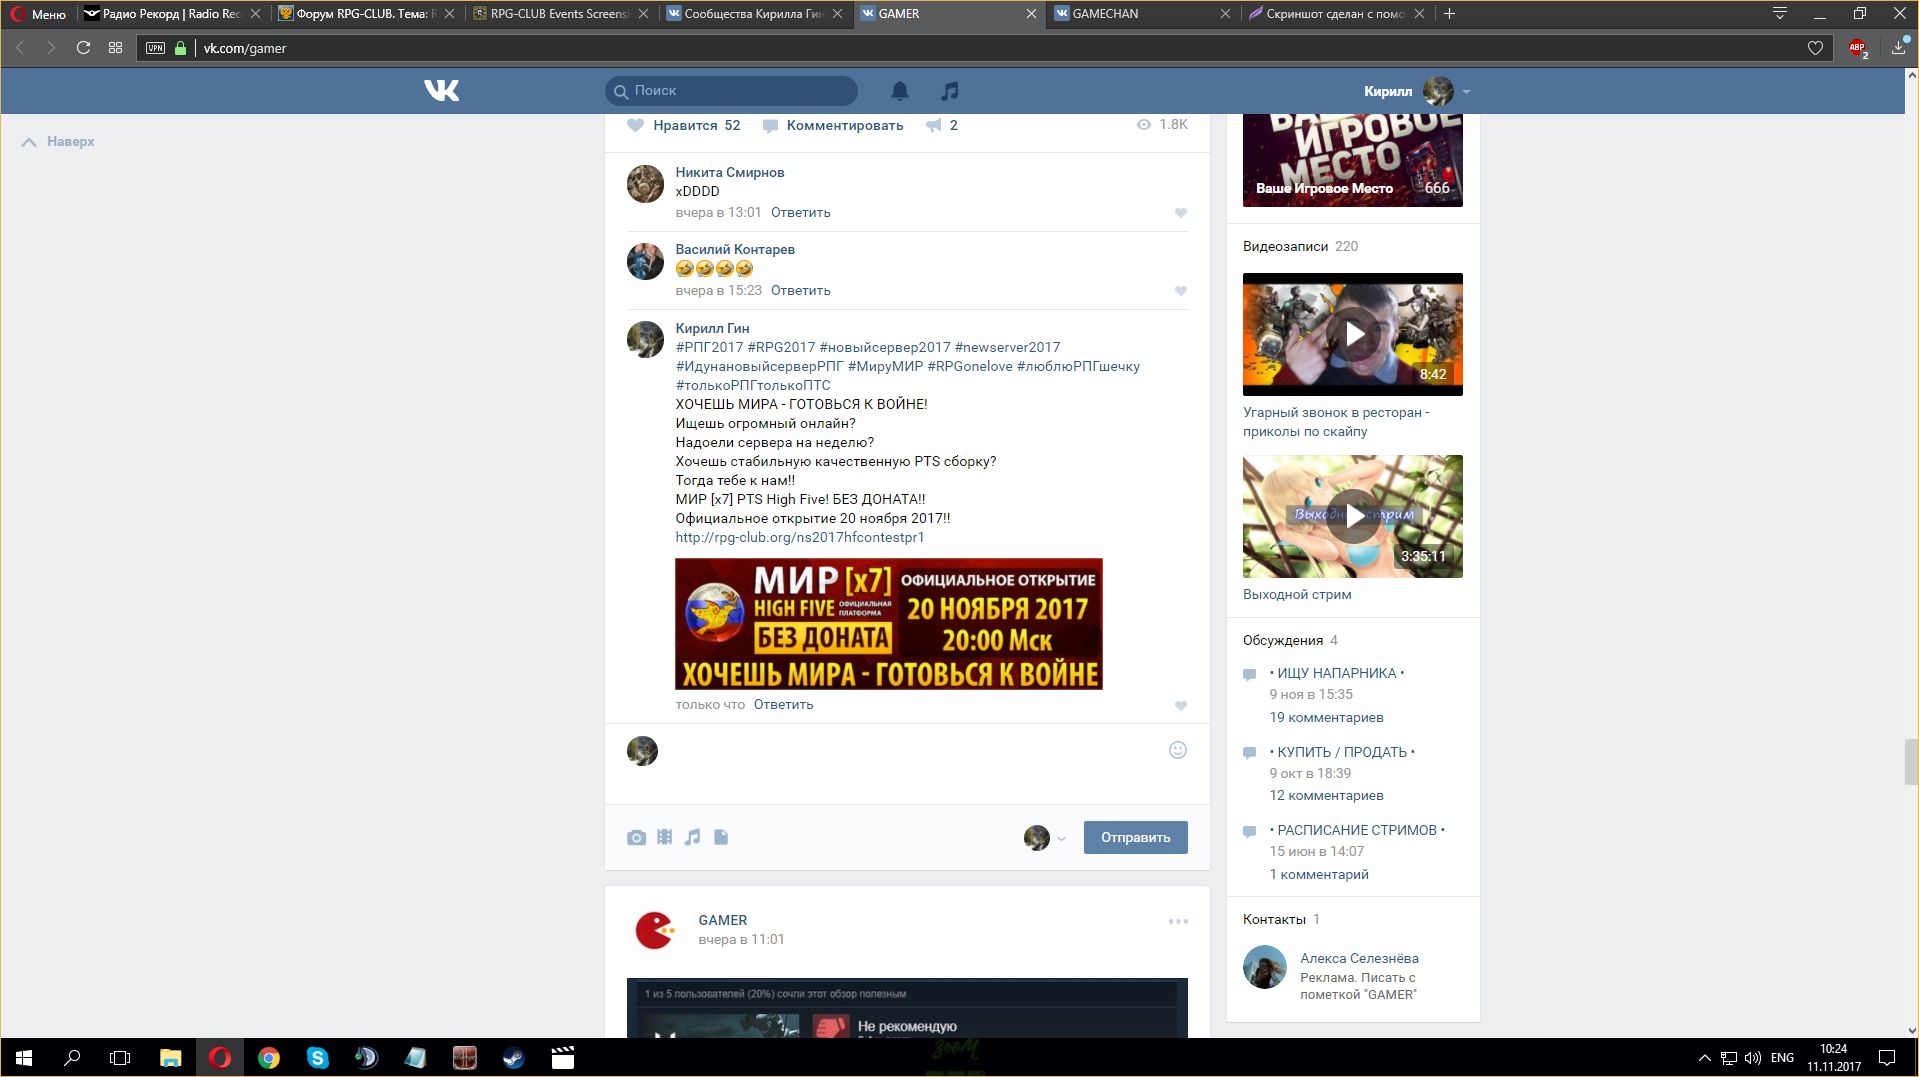Open VK home logo

pyautogui.click(x=441, y=91)
